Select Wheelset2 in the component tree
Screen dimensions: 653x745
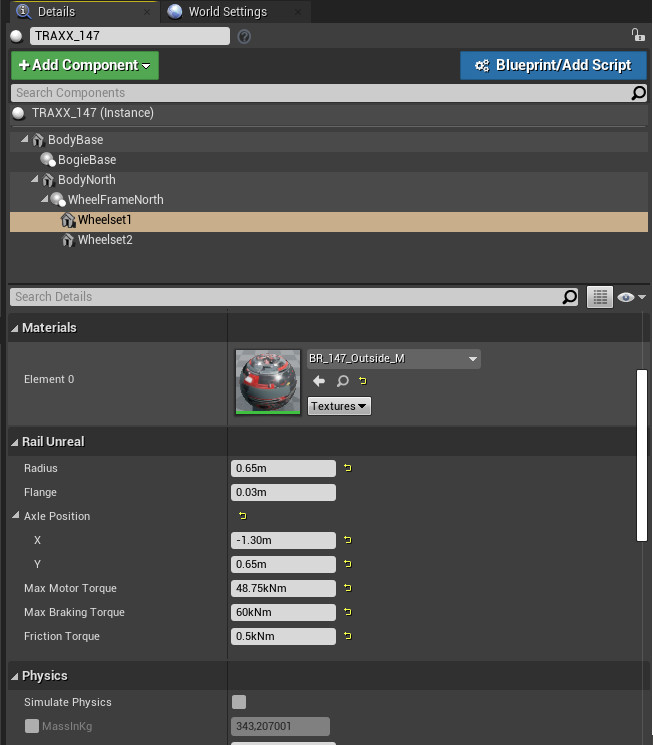coord(105,240)
